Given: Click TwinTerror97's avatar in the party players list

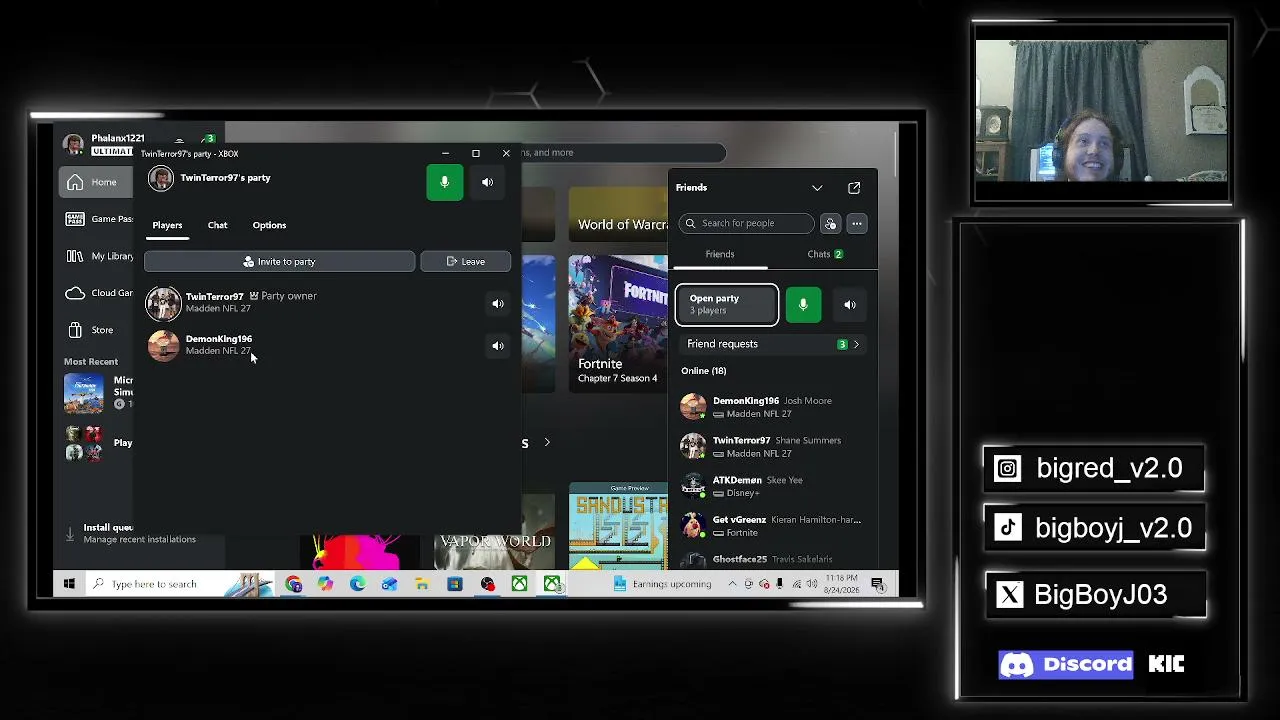Looking at the screenshot, I should [x=163, y=303].
